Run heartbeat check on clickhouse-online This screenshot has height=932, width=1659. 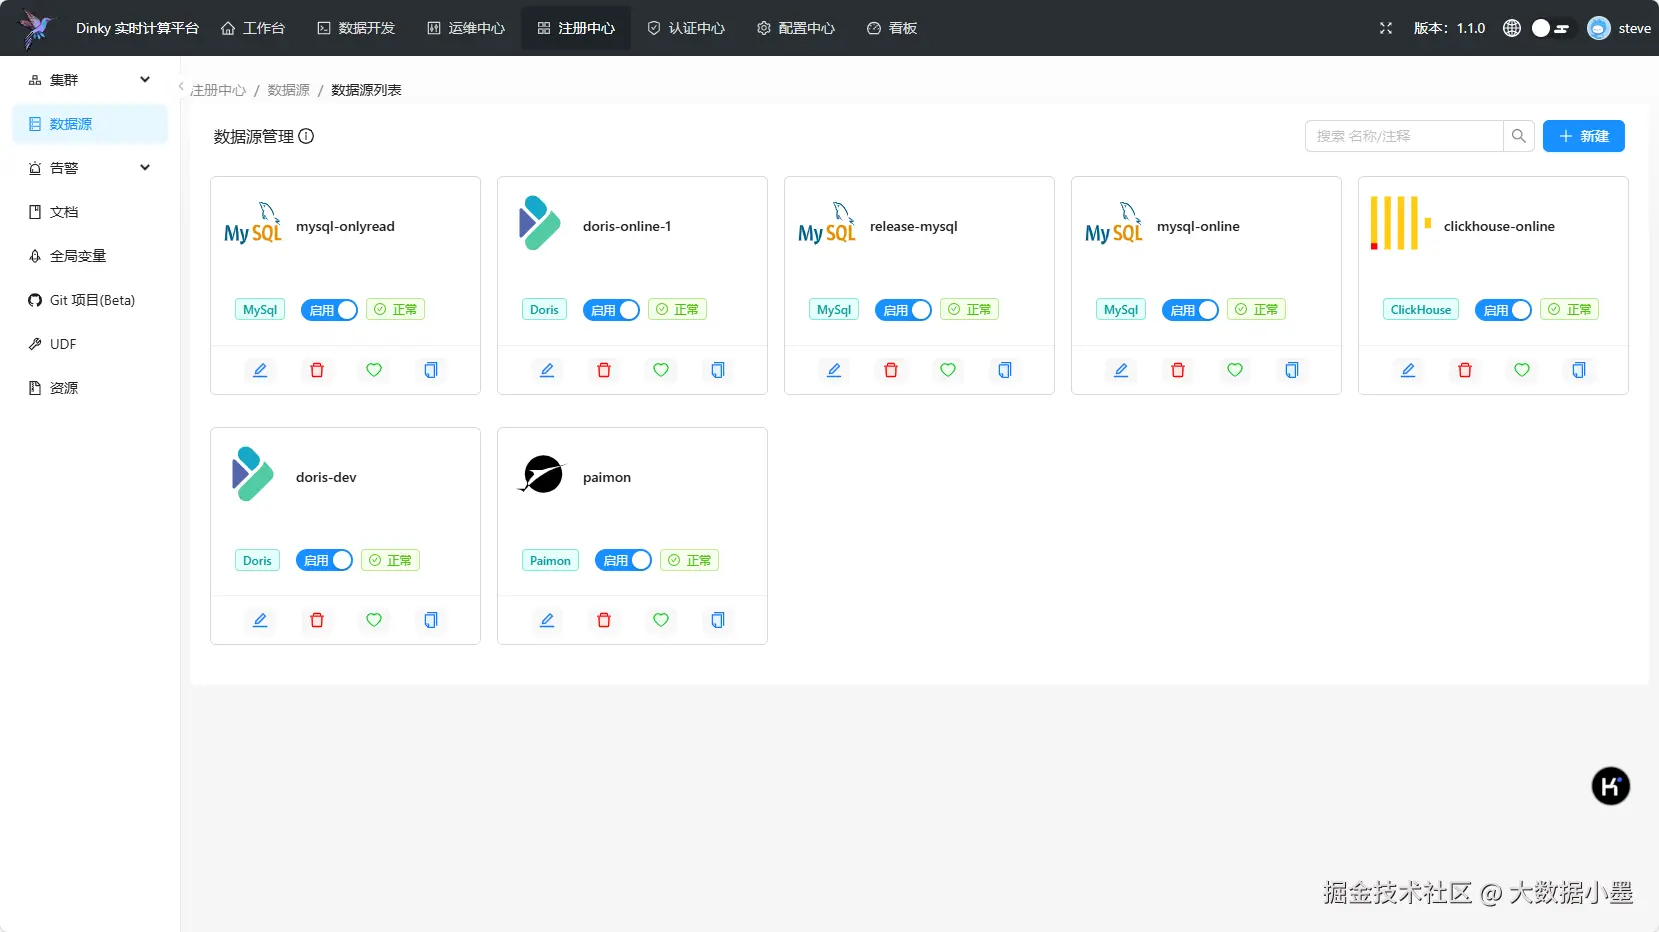(1522, 370)
